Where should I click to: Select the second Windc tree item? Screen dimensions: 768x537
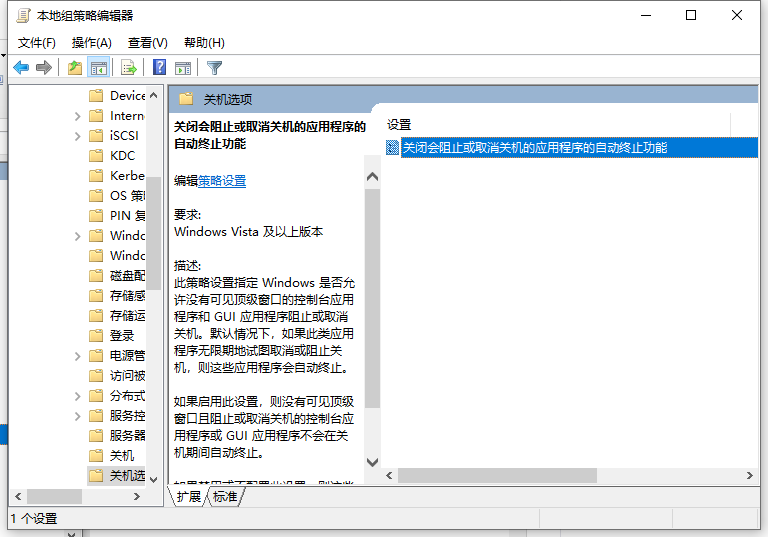tap(117, 255)
